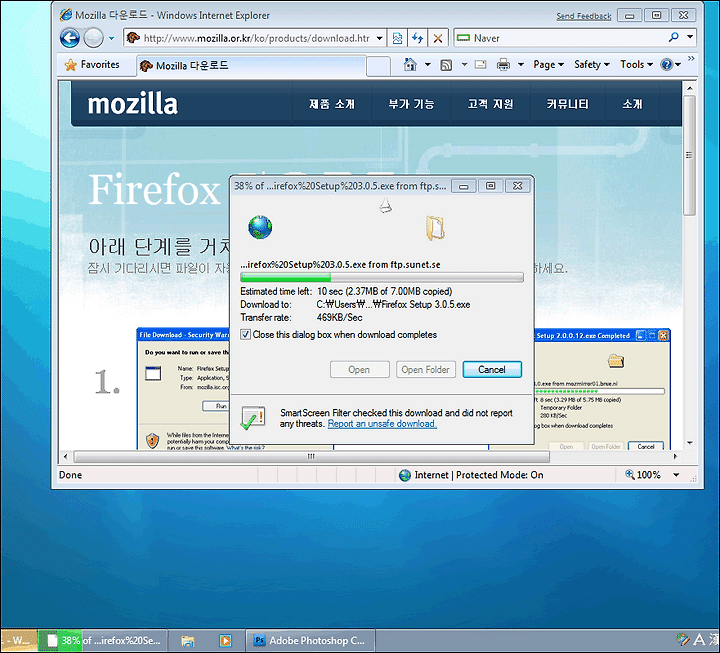Switch to Adobe Photoshop taskbar button
The width and height of the screenshot is (720, 653).
click(311, 641)
